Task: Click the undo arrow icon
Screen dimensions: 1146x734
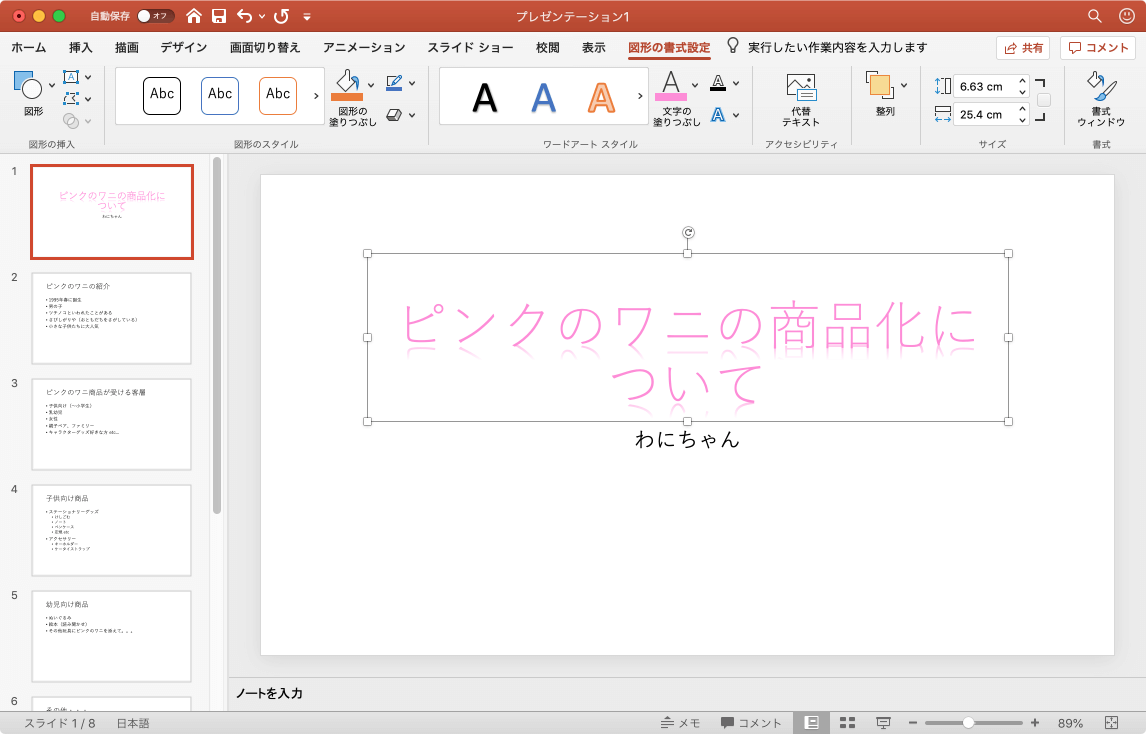Action: pos(245,16)
